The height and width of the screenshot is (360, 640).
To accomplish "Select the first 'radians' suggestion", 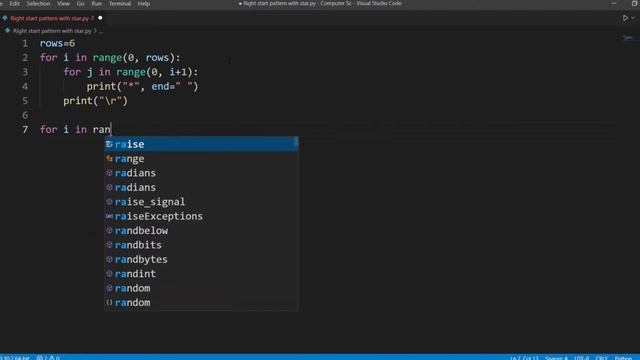I will tap(201, 173).
